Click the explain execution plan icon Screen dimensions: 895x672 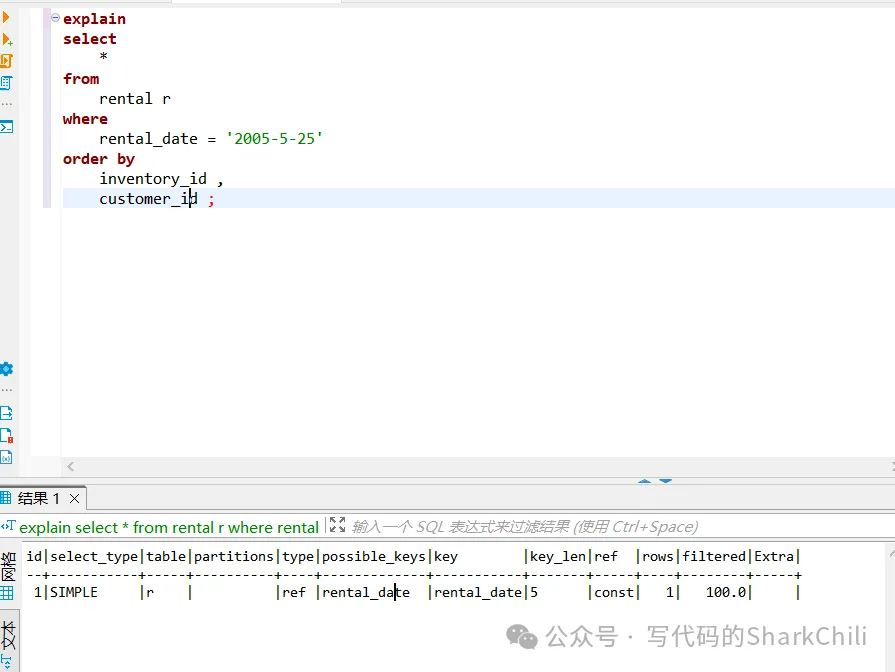tap(6, 82)
